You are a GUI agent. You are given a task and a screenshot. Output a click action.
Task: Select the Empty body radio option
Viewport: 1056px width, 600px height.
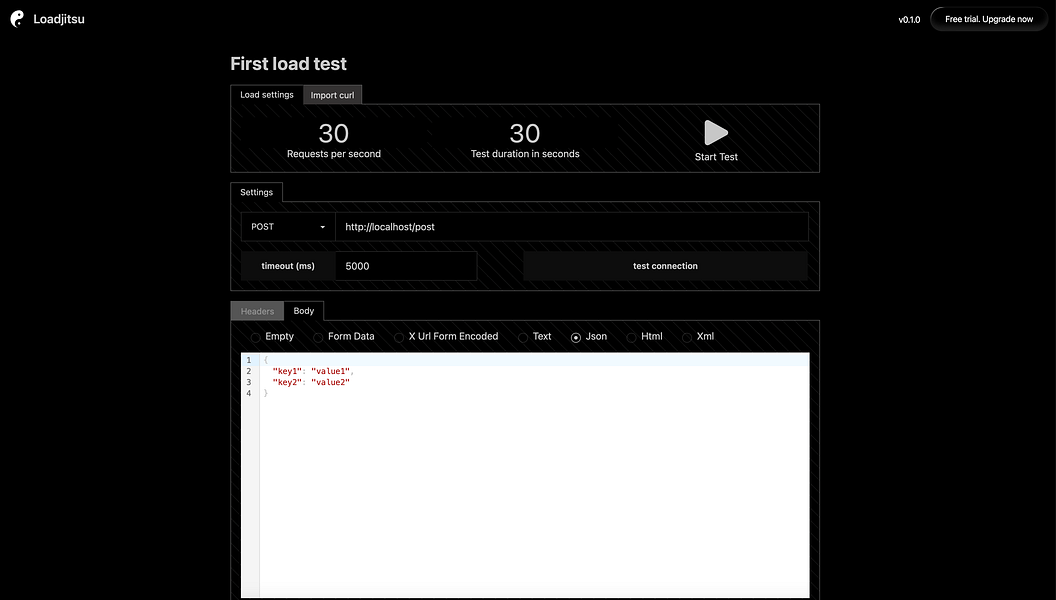coord(256,337)
